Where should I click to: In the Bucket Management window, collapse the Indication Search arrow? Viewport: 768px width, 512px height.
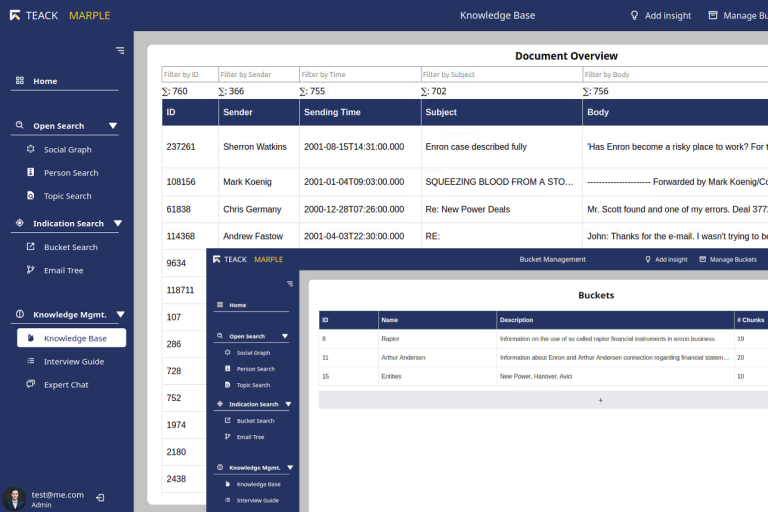tap(288, 404)
